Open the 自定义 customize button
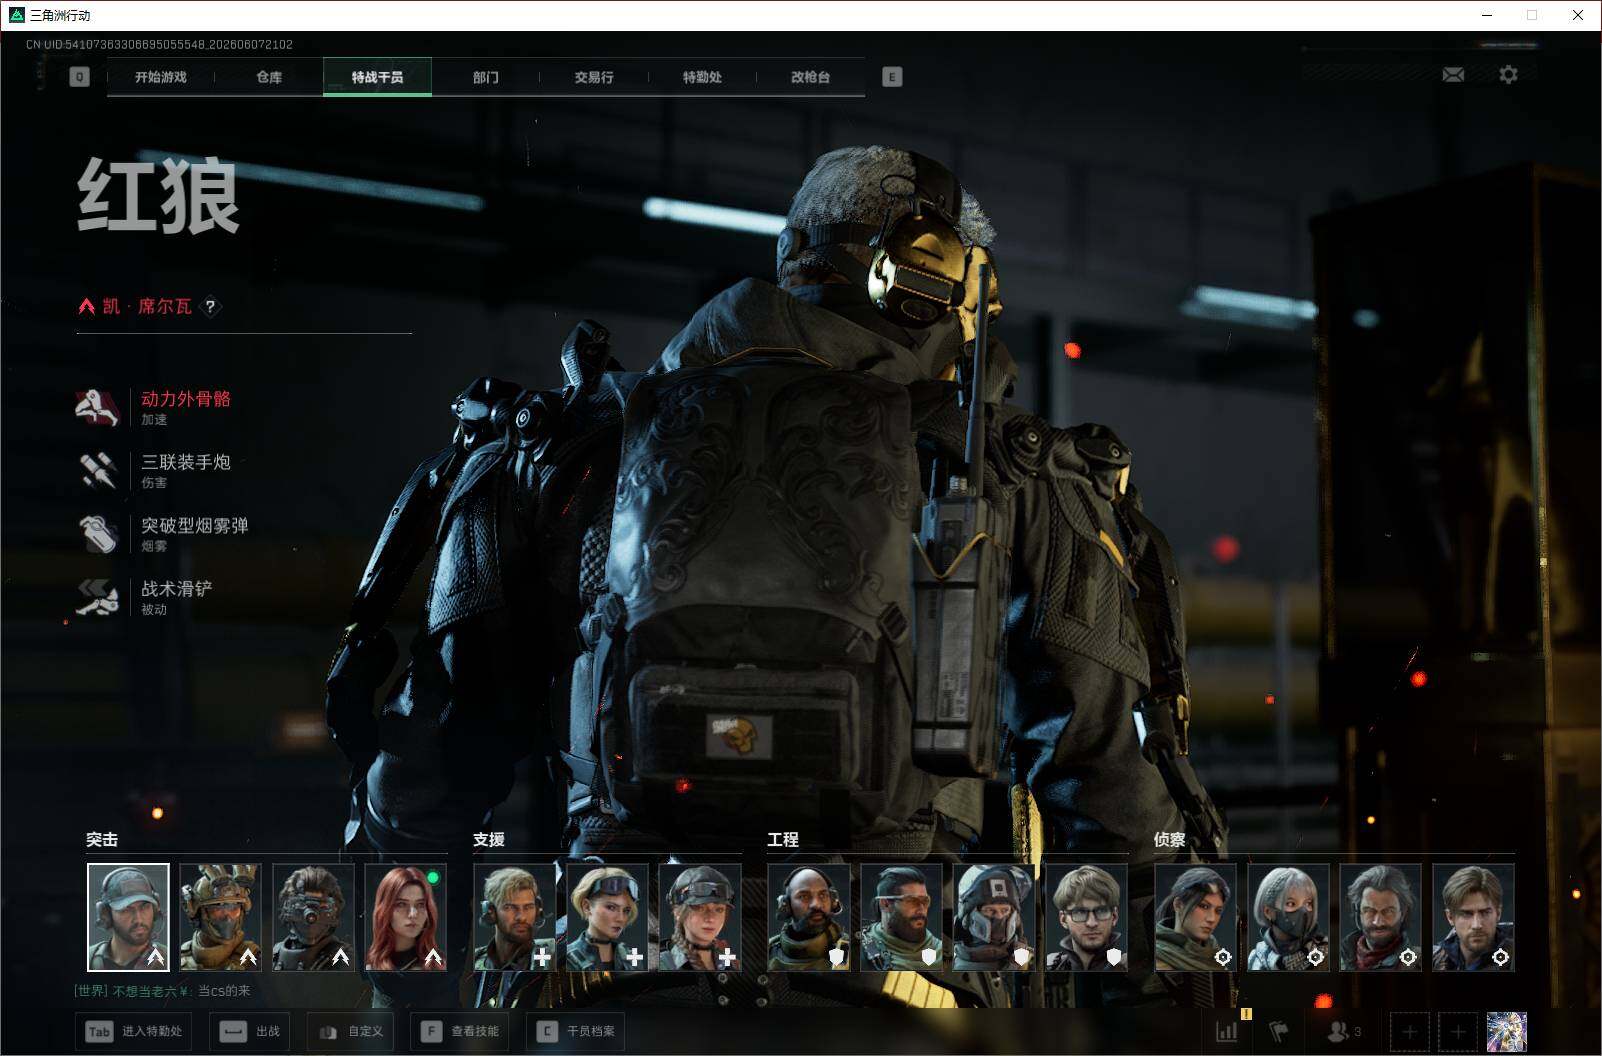This screenshot has height=1056, width=1602. 351,1031
